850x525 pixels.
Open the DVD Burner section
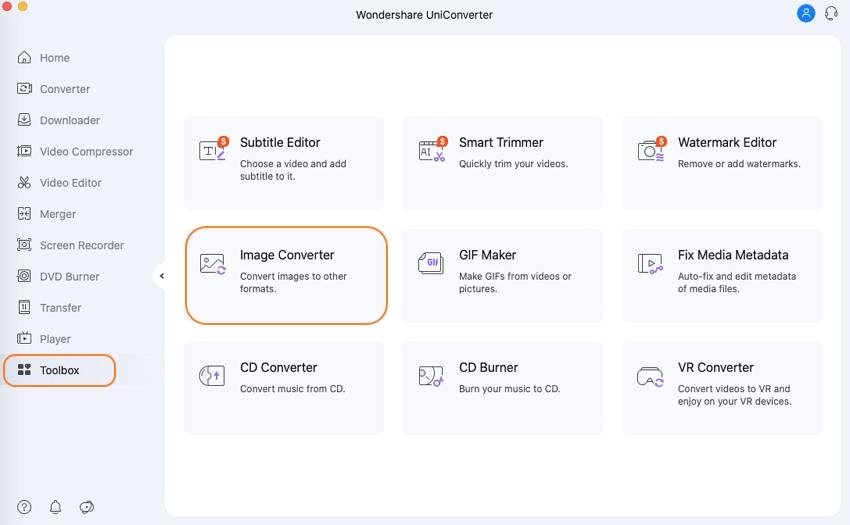click(69, 277)
